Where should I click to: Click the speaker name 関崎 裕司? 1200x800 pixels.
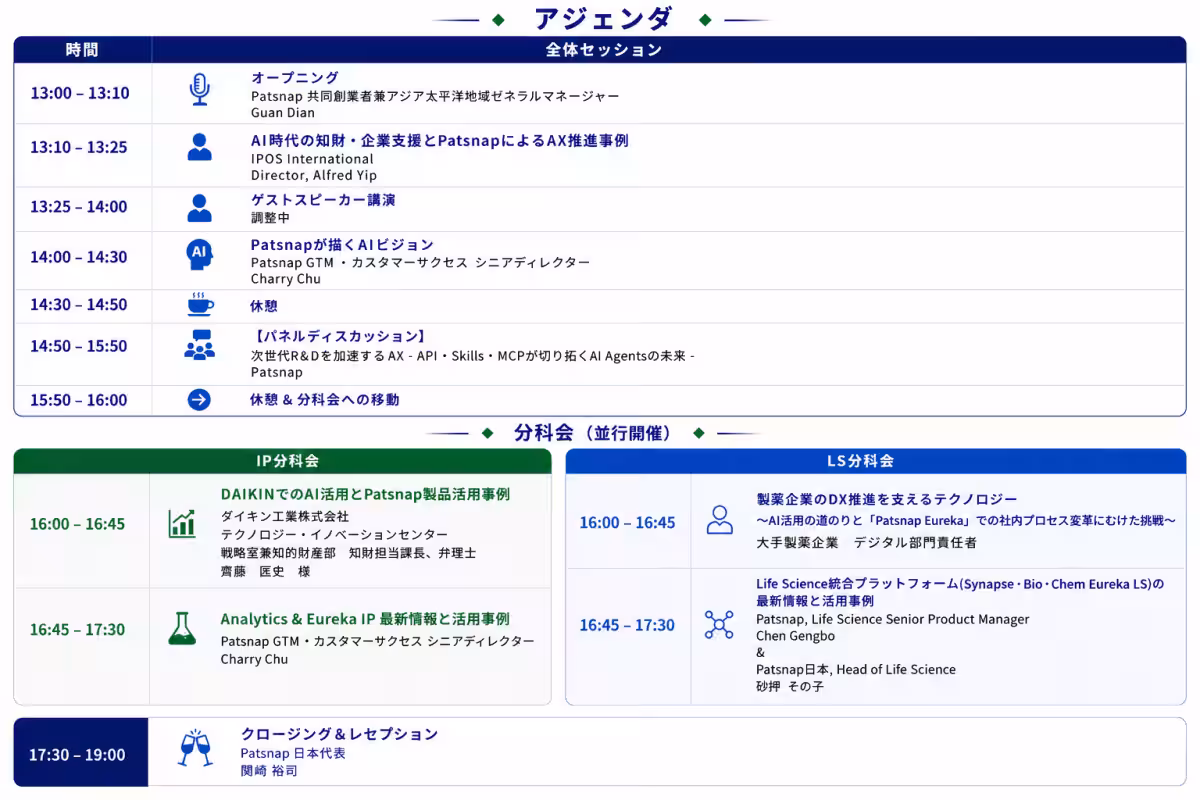tap(269, 771)
